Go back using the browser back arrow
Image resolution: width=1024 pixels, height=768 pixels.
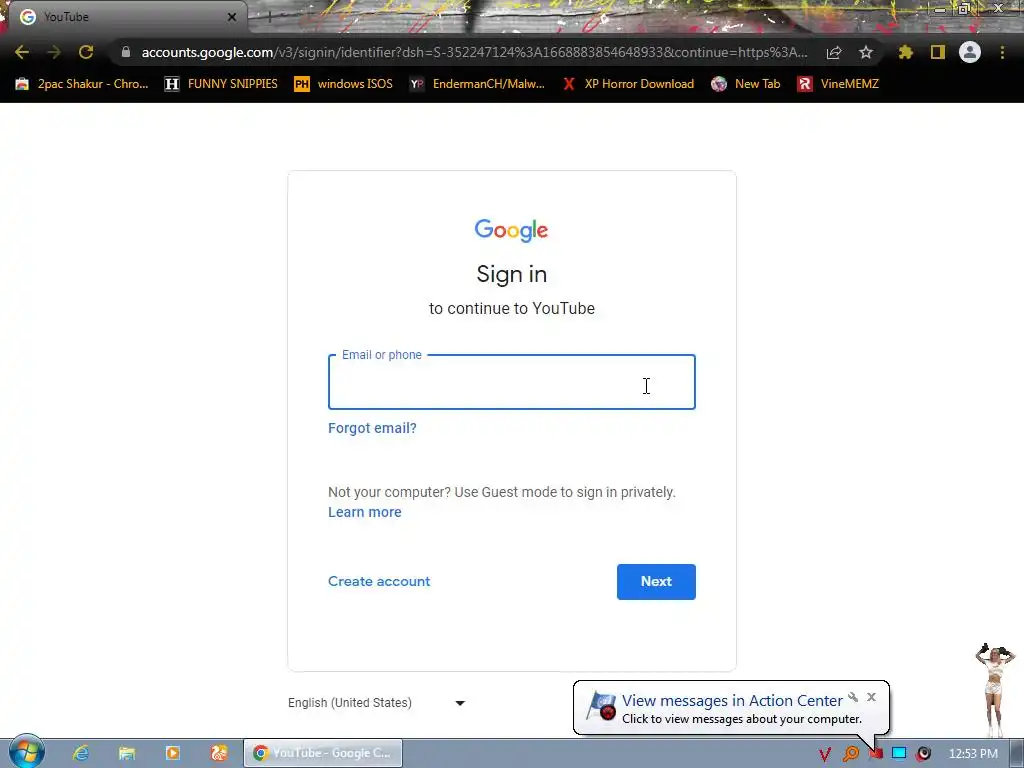coord(22,52)
